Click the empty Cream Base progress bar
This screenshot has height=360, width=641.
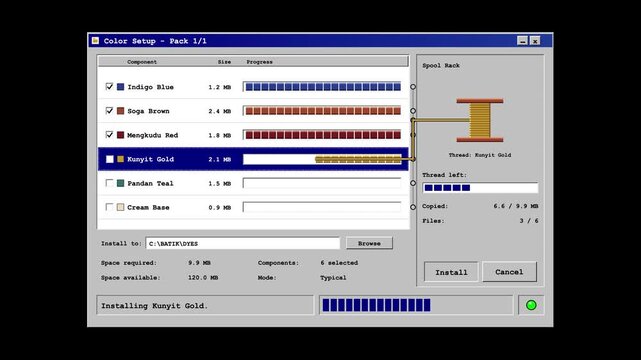(322, 207)
